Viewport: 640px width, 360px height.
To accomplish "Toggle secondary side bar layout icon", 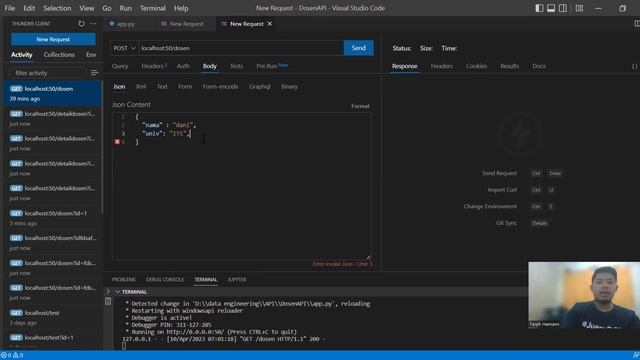I will click(563, 8).
